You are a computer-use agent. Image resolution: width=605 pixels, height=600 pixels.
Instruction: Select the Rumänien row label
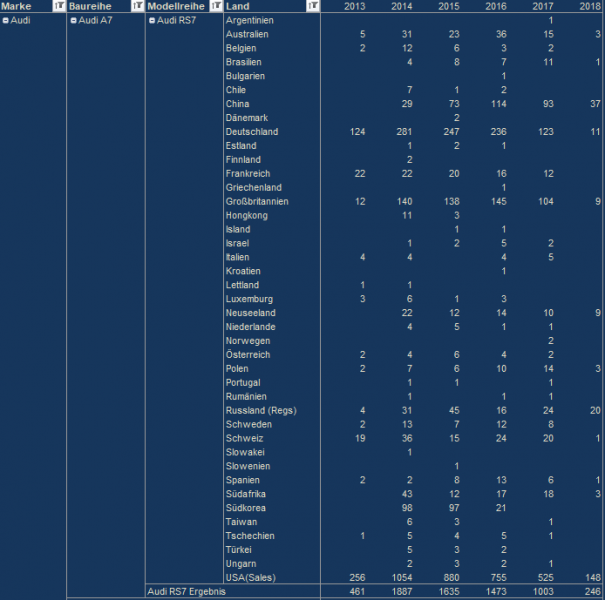point(246,396)
